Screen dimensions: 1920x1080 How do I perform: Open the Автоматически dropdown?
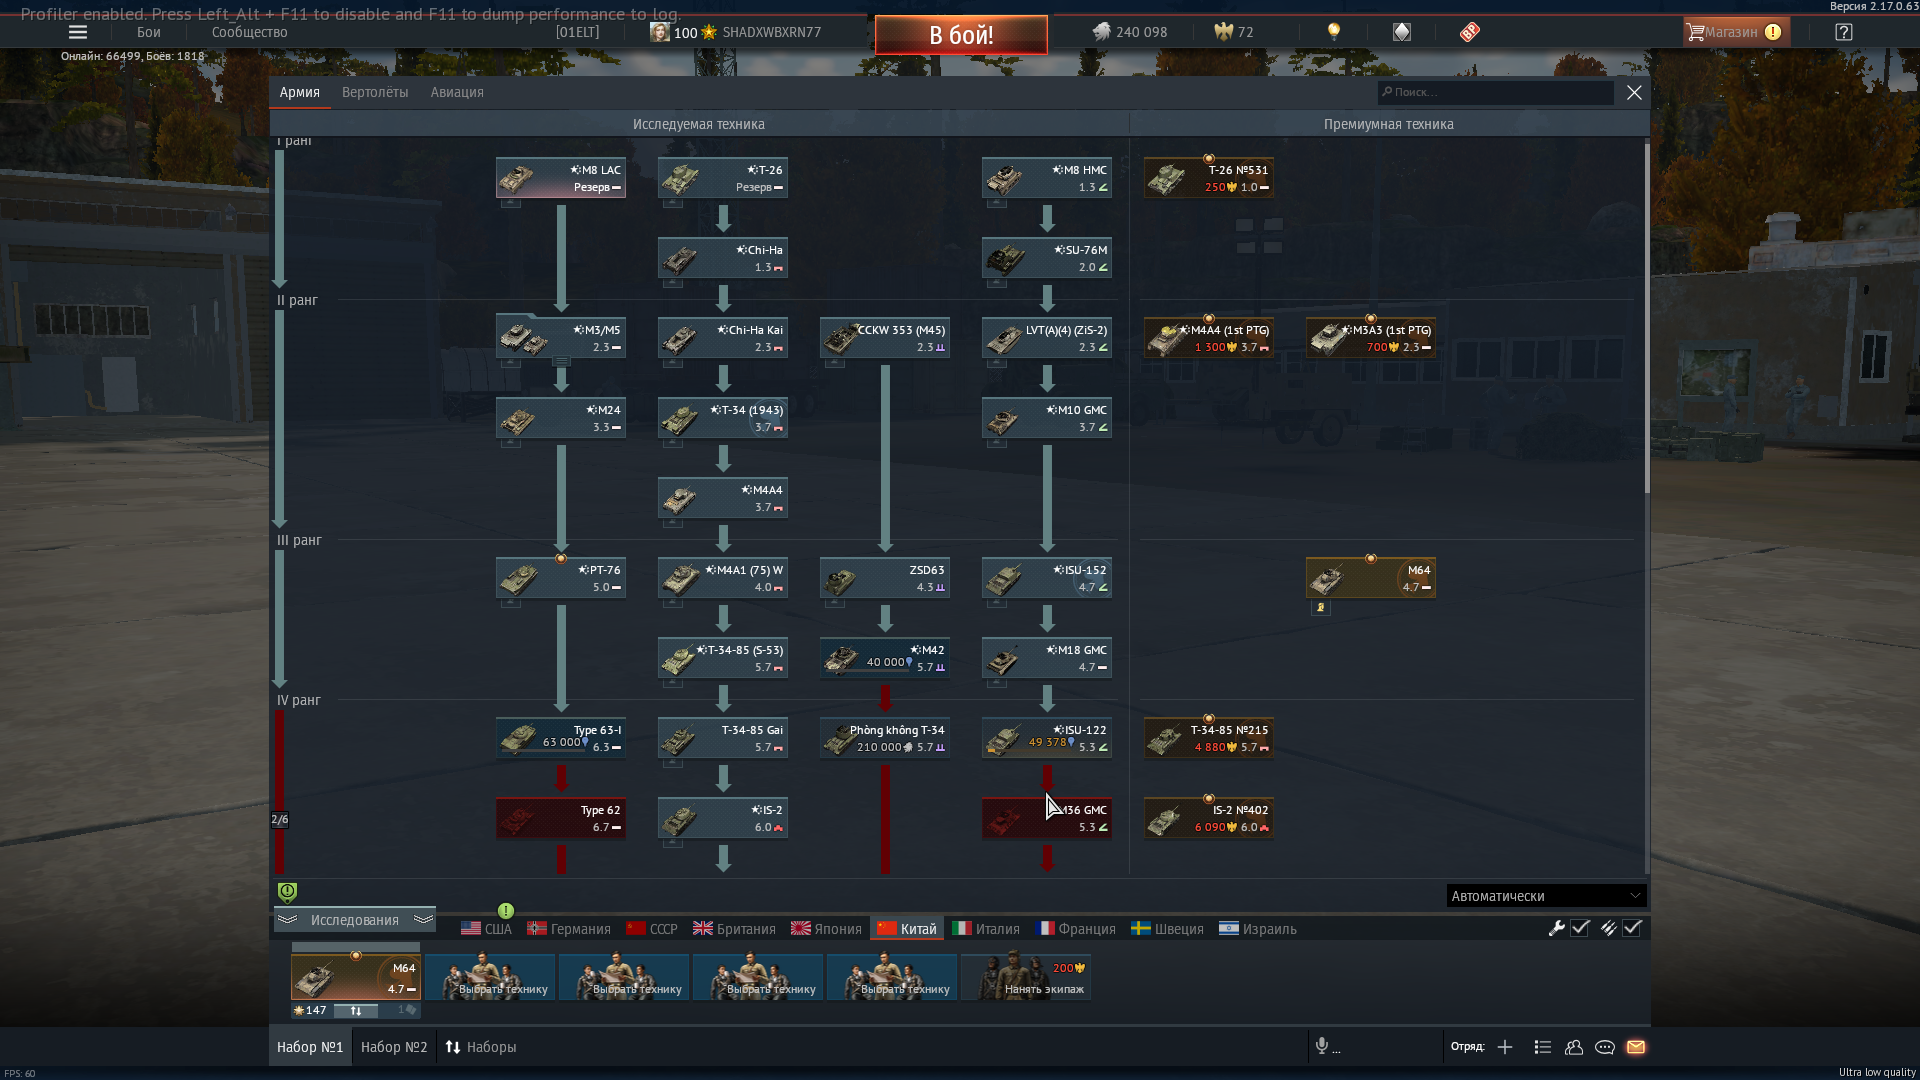[x=1545, y=896]
